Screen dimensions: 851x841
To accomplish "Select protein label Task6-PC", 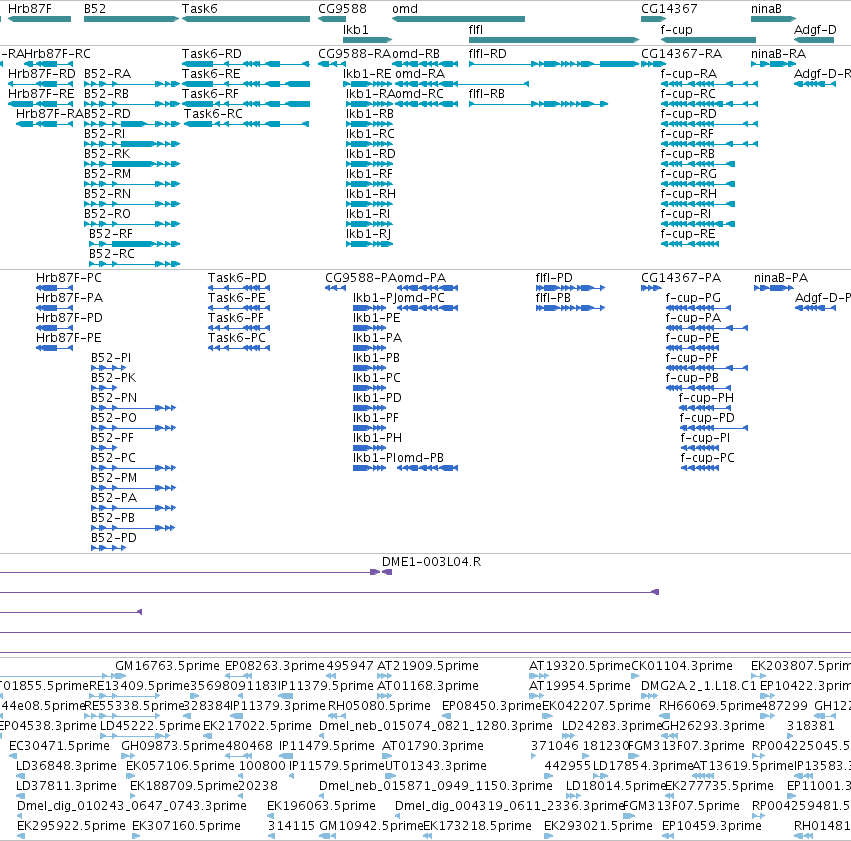I will [237, 337].
